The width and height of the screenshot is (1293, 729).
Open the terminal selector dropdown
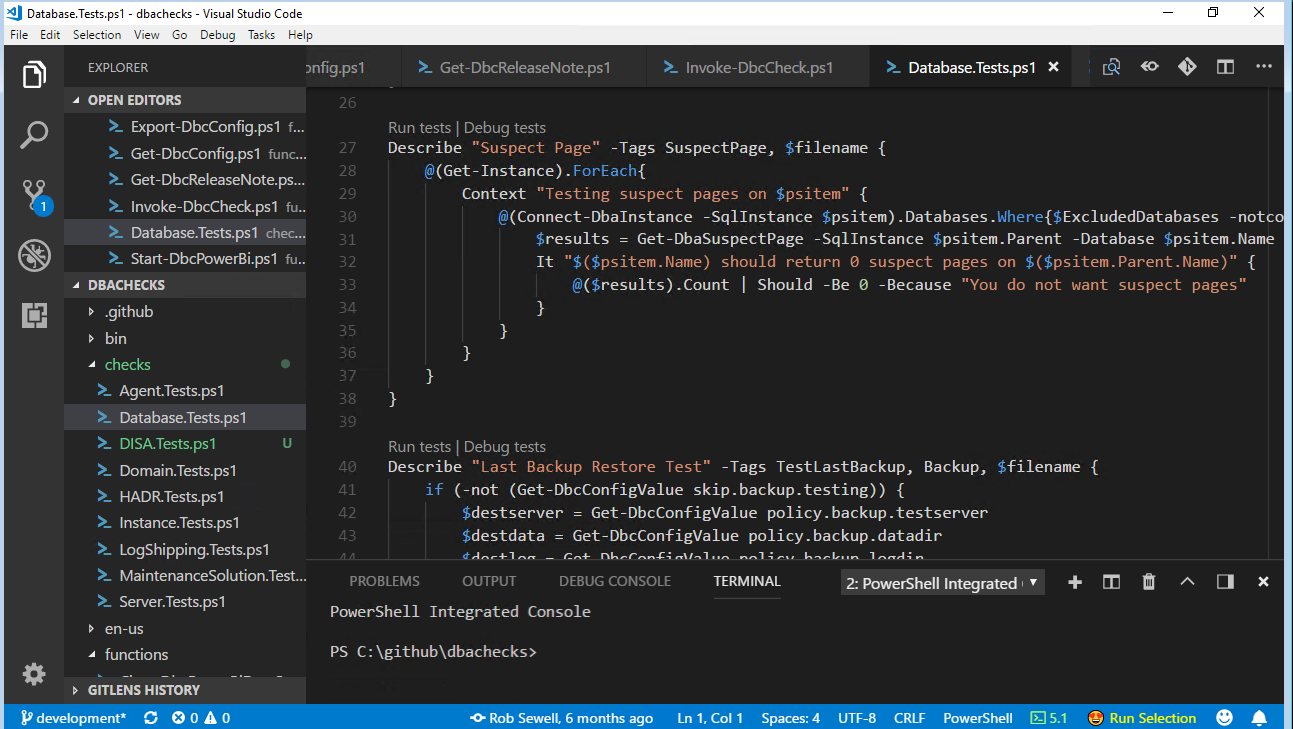point(940,581)
